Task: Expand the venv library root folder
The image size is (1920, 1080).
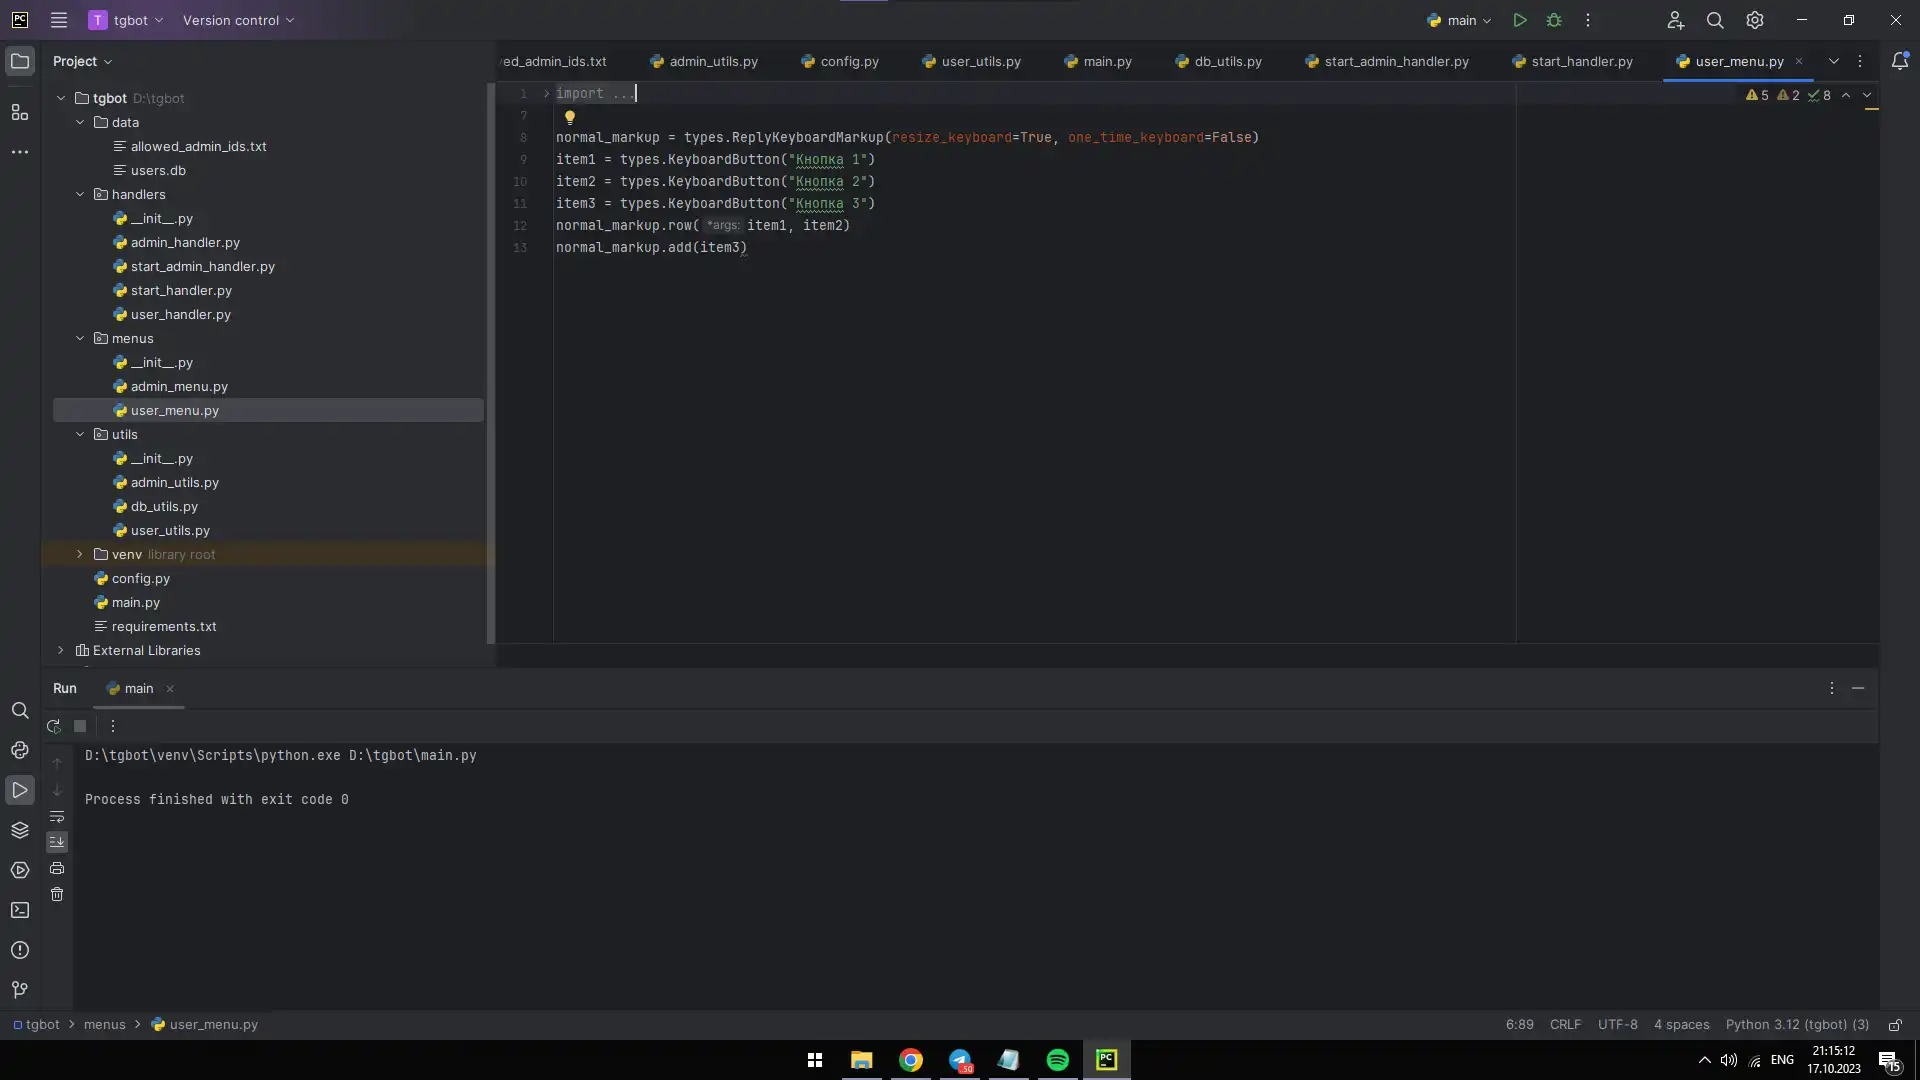Action: 80,554
